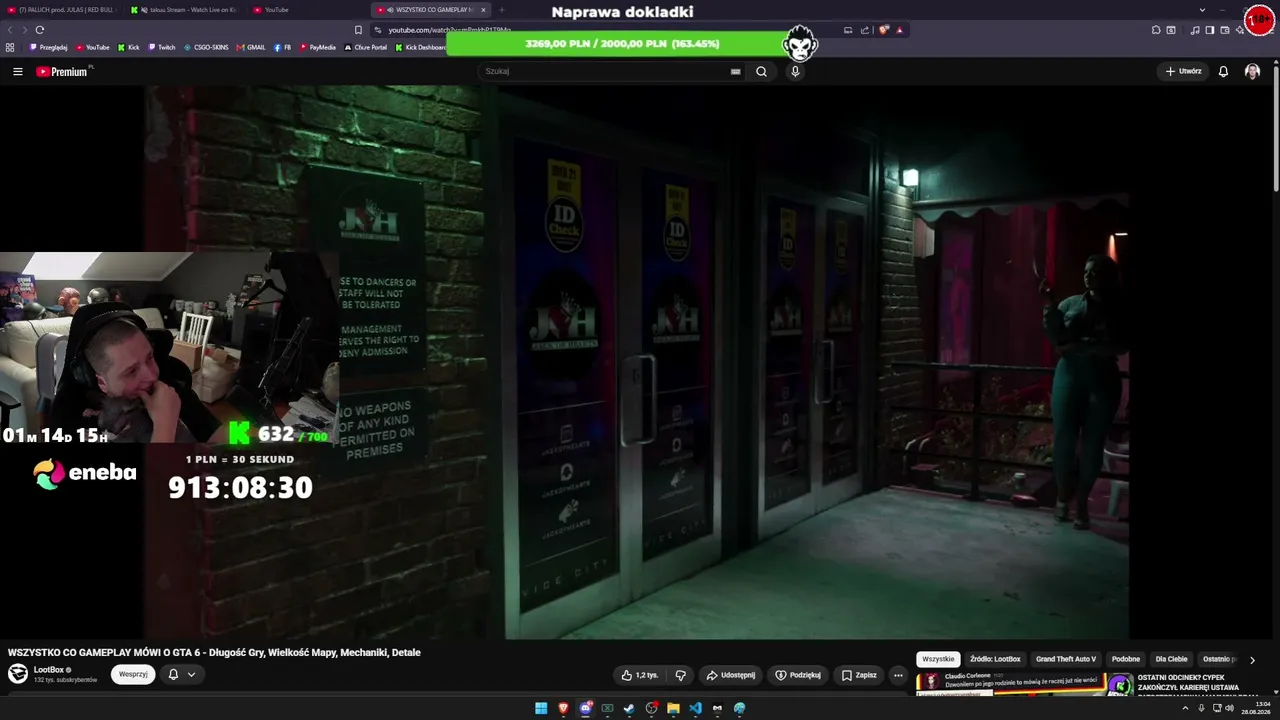This screenshot has width=1280, height=720.
Task: Dislike the video thumbs-down icon
Action: tap(681, 675)
